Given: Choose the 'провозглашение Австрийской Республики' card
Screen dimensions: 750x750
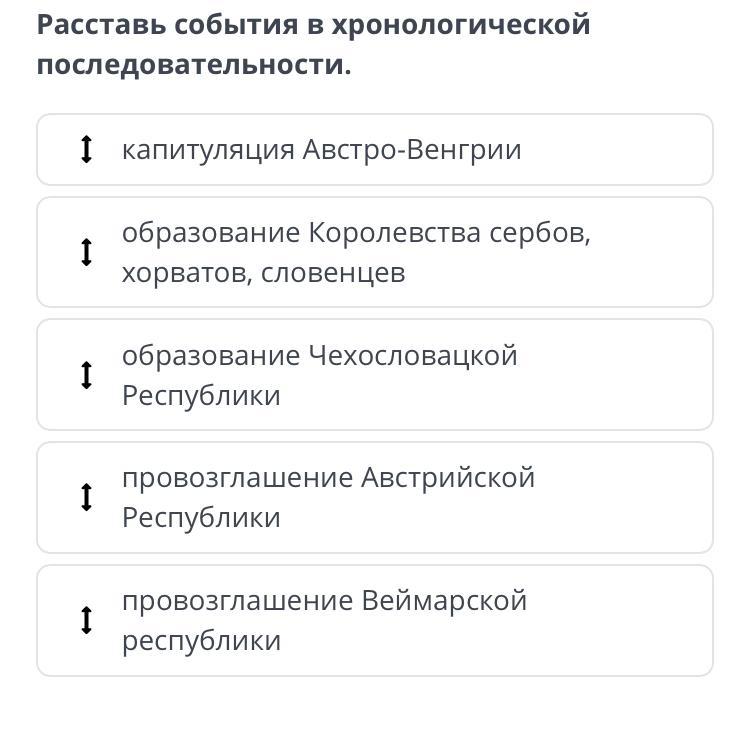Looking at the screenshot, I should coord(374,497).
